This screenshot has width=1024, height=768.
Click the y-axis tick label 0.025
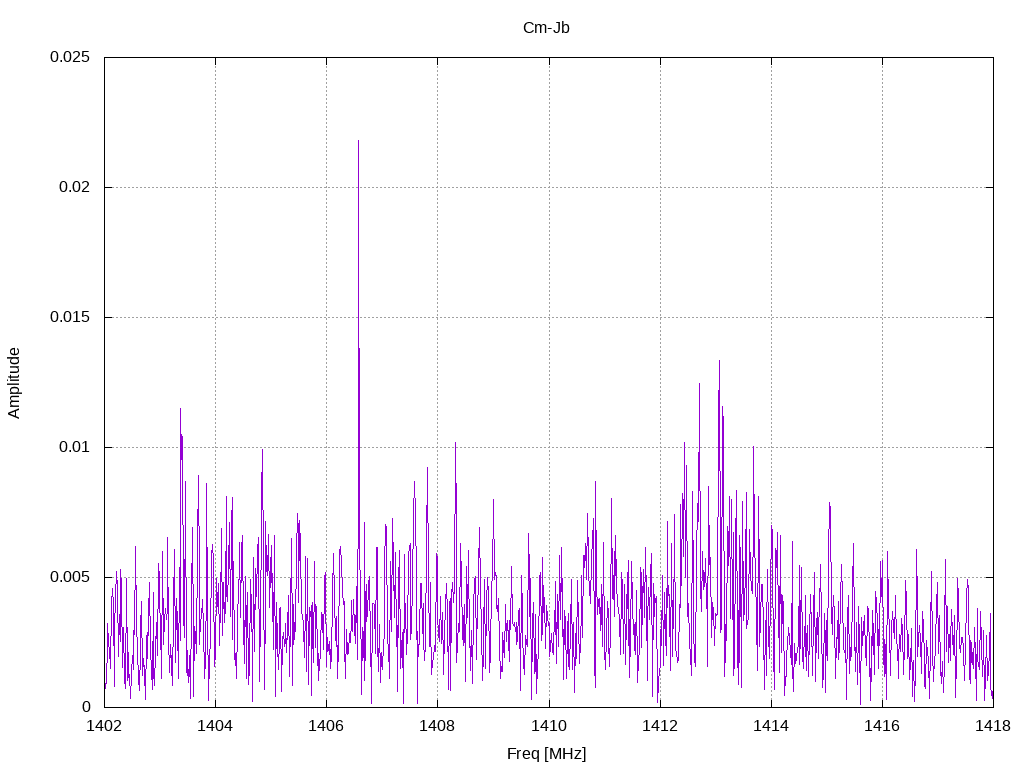(x=70, y=57)
